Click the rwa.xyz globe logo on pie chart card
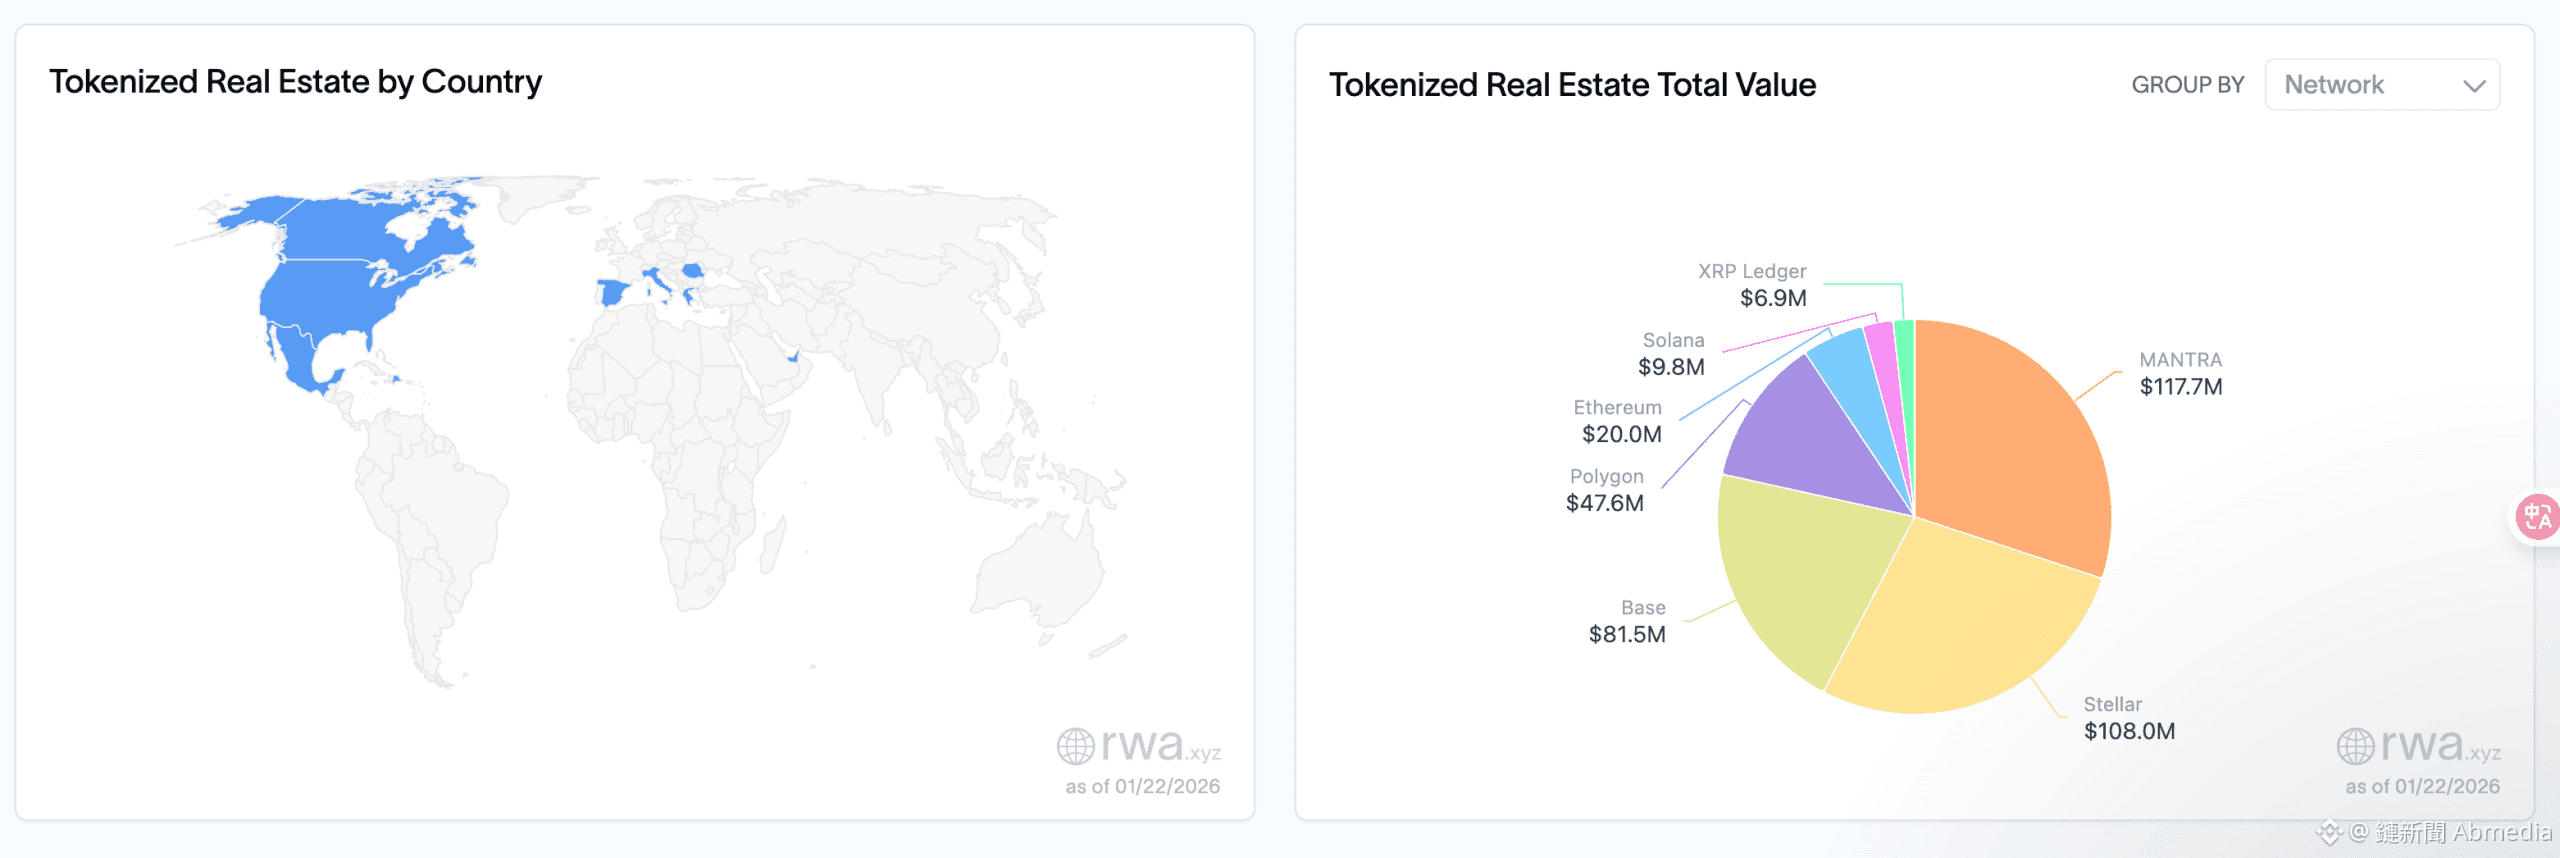2560x858 pixels. coord(2355,746)
